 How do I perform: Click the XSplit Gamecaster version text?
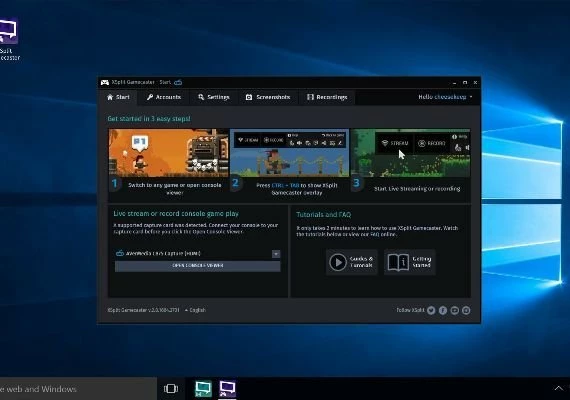click(144, 310)
